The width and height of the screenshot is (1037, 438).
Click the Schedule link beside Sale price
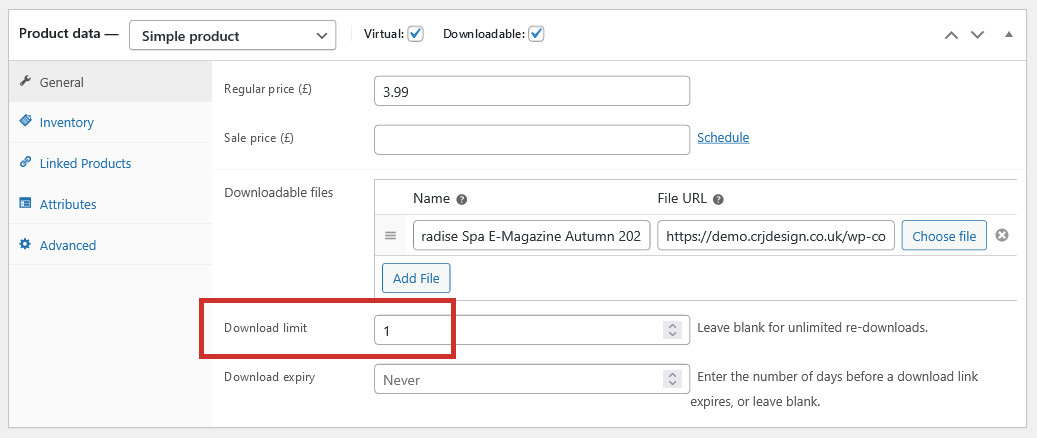(724, 138)
